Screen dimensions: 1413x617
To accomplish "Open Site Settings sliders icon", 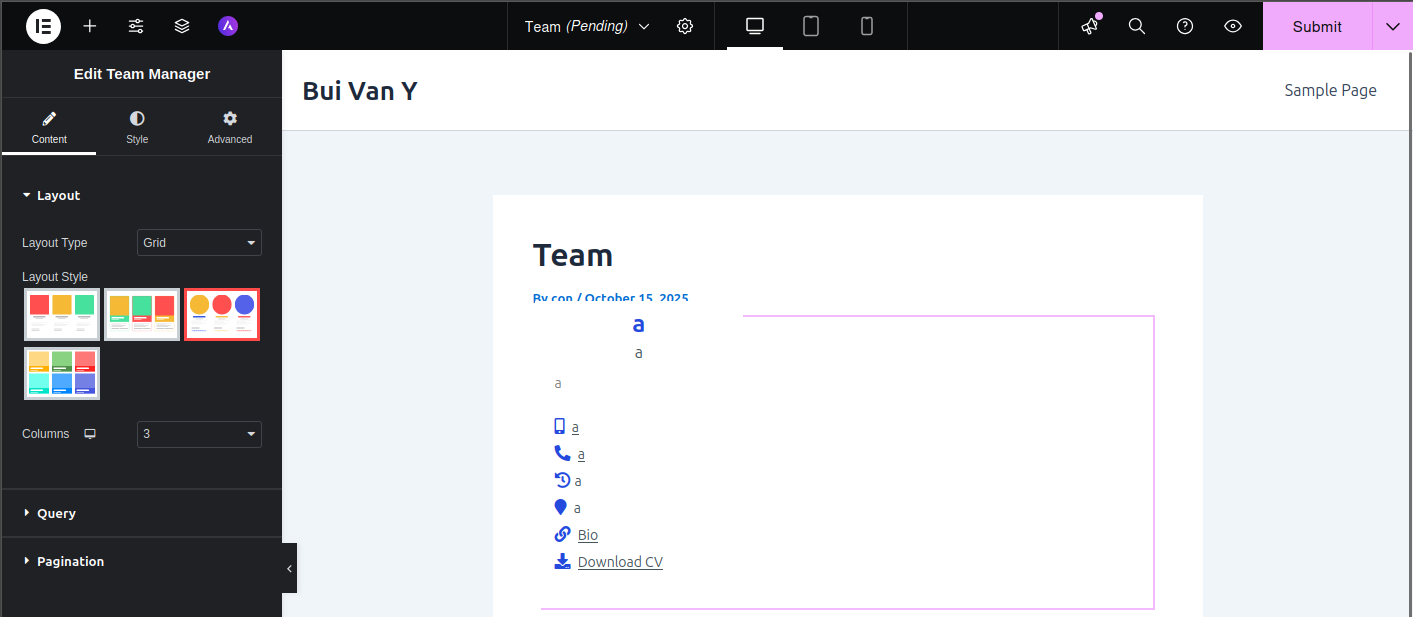I will coord(136,26).
